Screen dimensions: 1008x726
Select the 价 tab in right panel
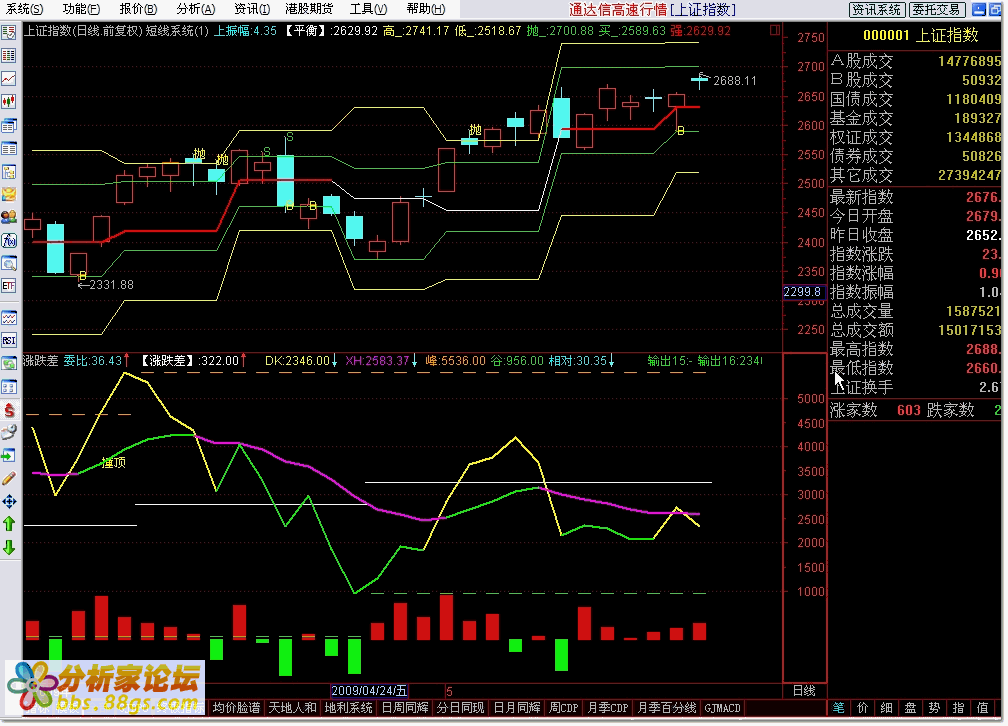pos(863,708)
